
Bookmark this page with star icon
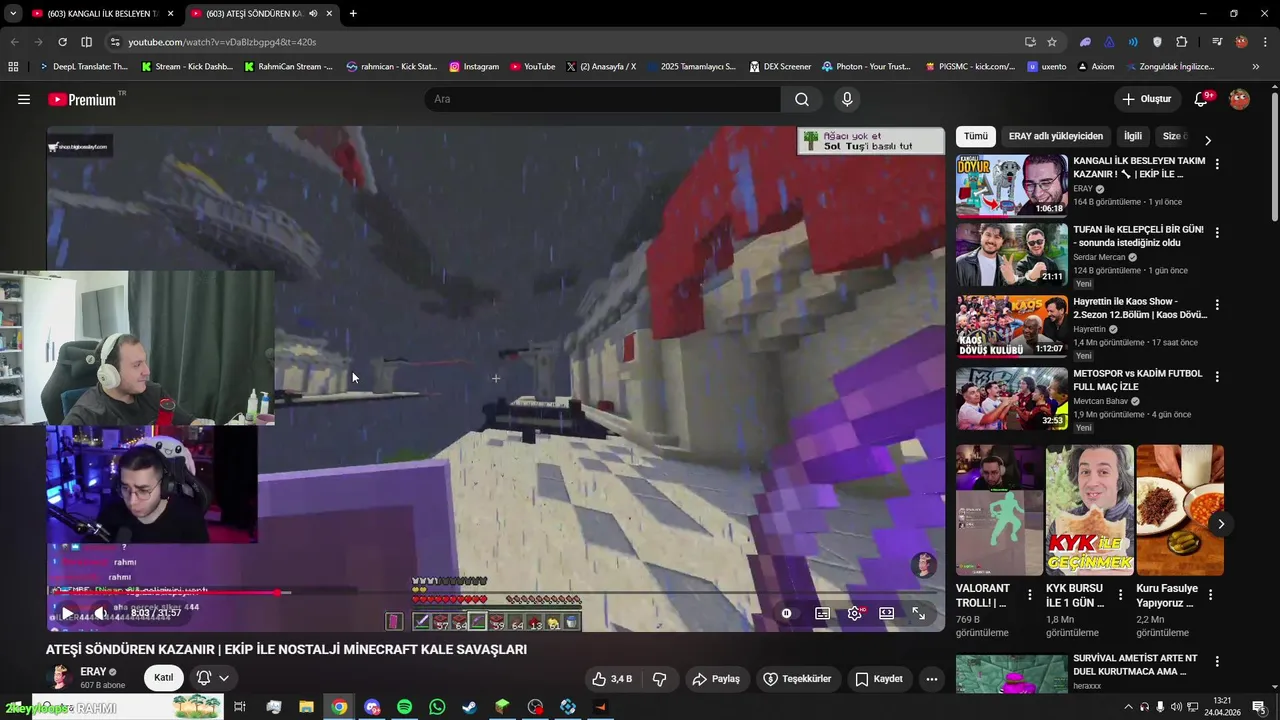(x=1052, y=42)
